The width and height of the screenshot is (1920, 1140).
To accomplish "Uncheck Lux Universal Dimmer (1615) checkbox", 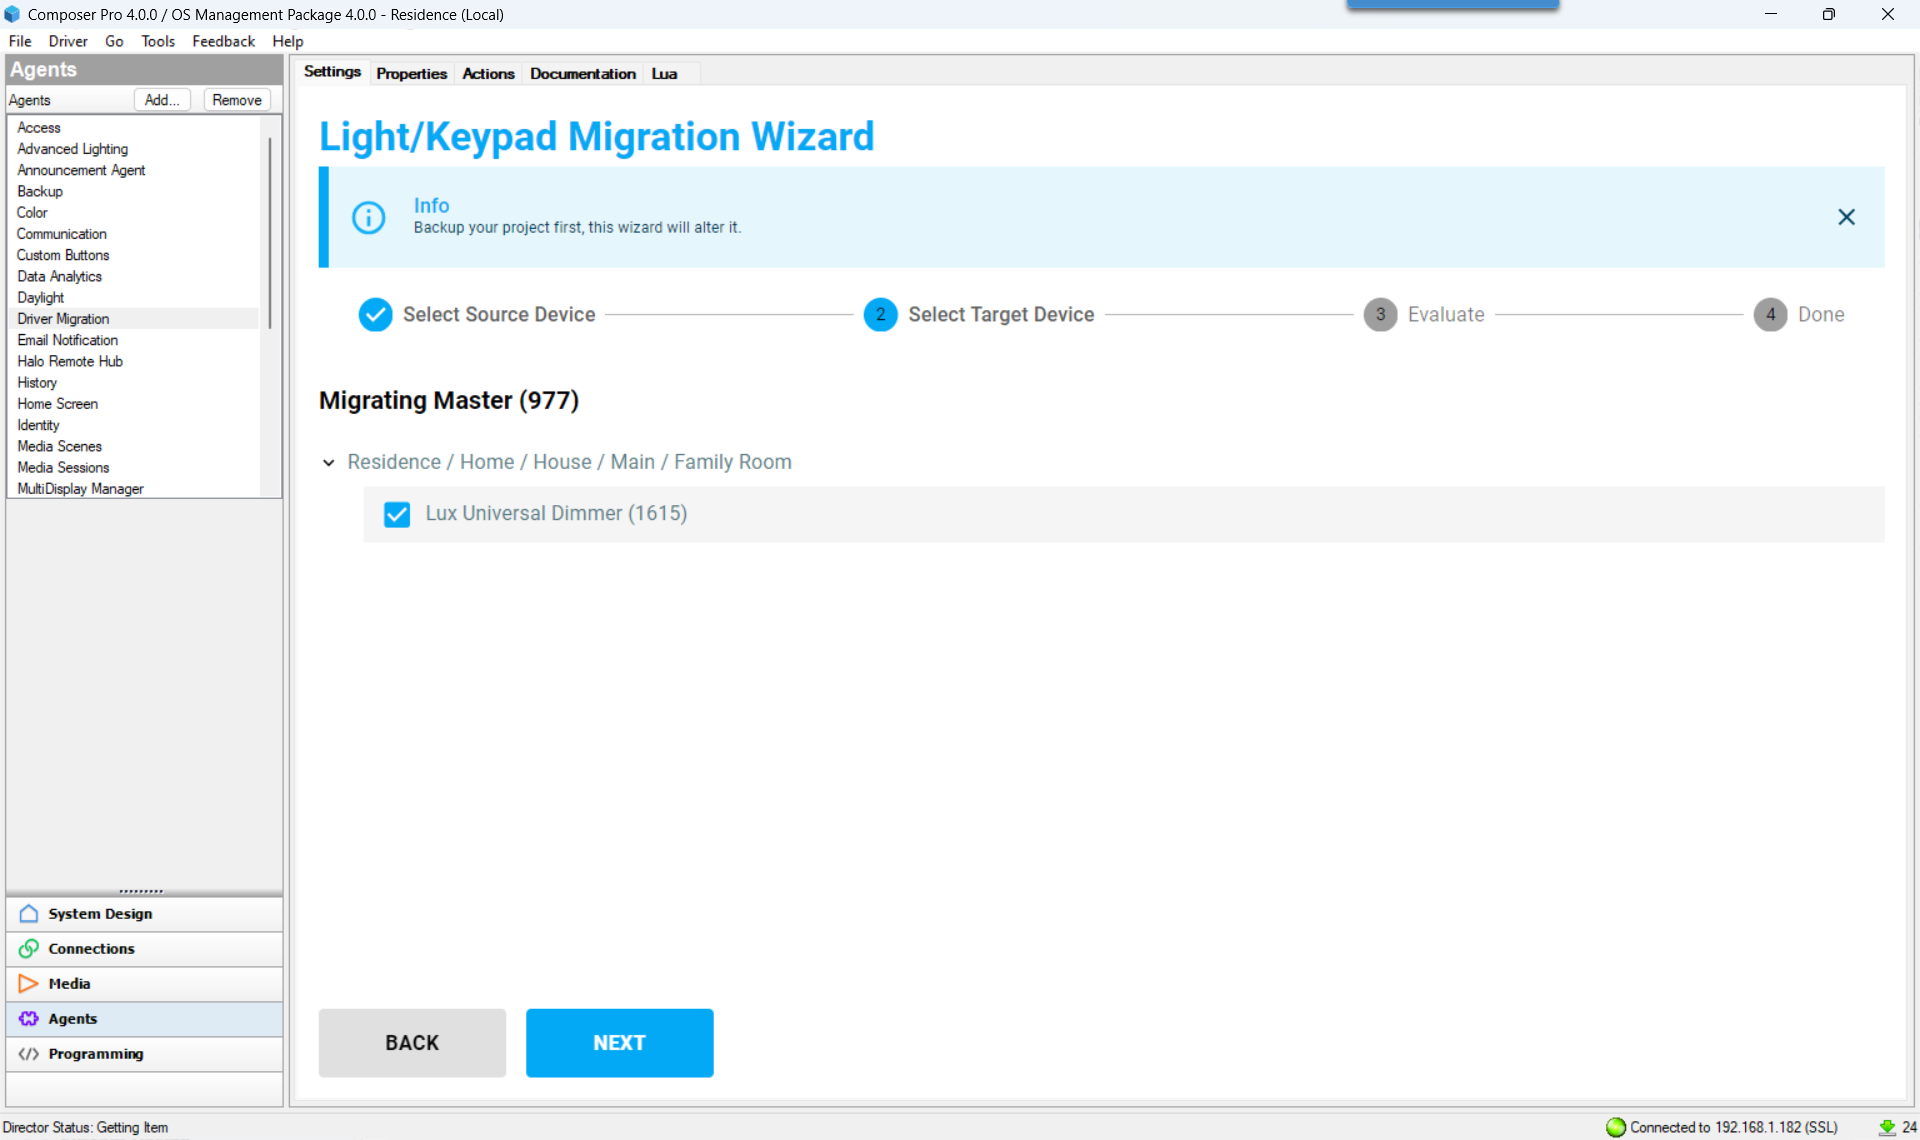I will pyautogui.click(x=397, y=514).
